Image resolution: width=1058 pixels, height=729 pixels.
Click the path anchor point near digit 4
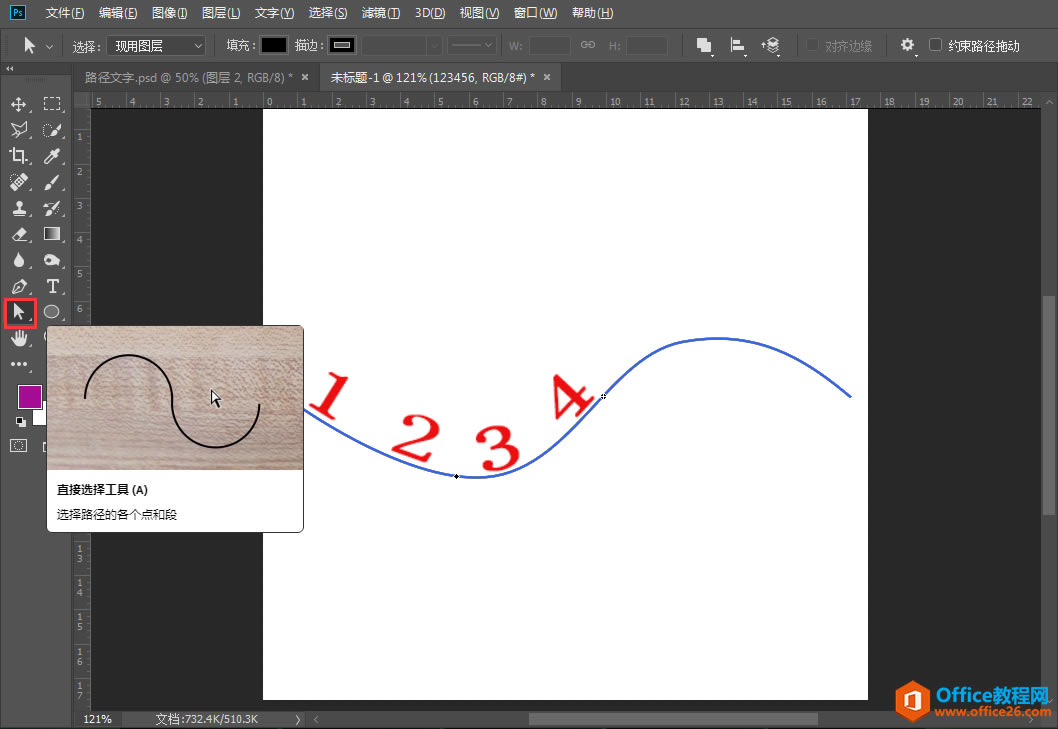point(603,396)
